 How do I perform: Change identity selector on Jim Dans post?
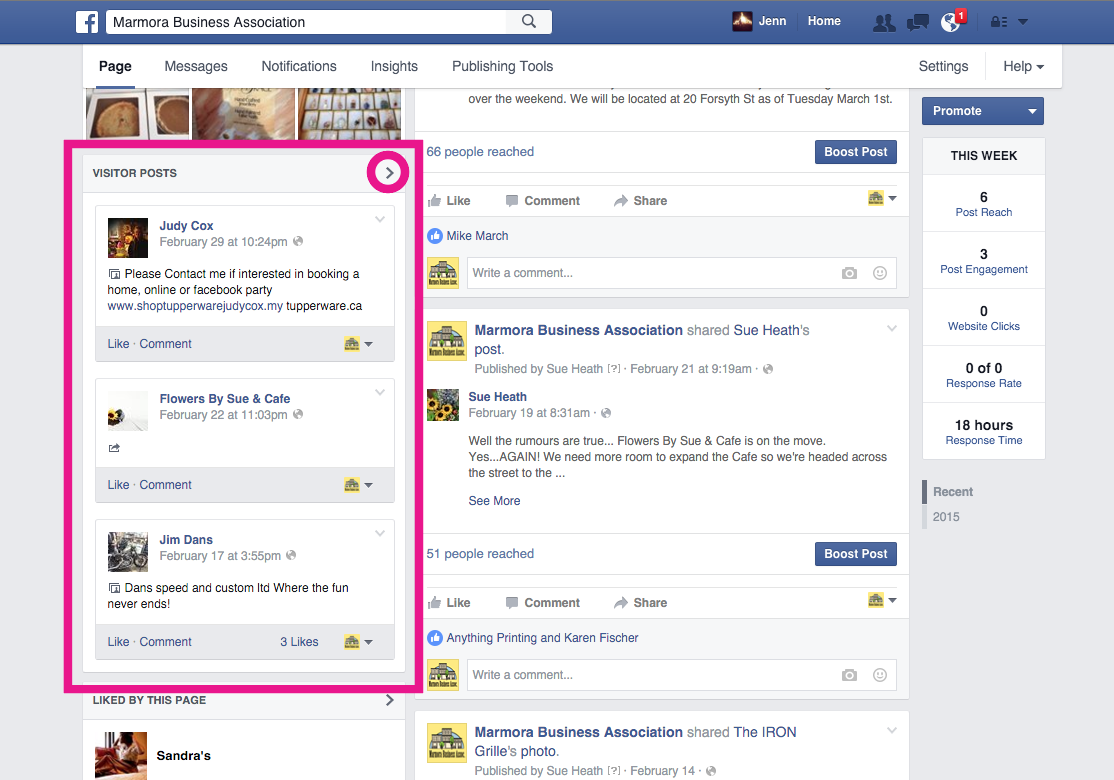pyautogui.click(x=358, y=642)
